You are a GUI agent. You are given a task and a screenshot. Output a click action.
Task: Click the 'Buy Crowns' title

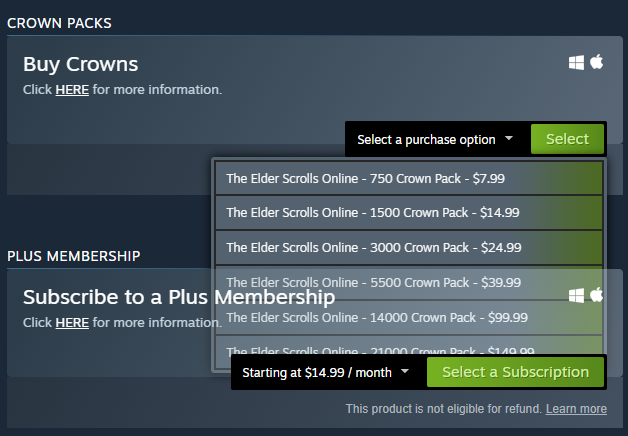(81, 64)
